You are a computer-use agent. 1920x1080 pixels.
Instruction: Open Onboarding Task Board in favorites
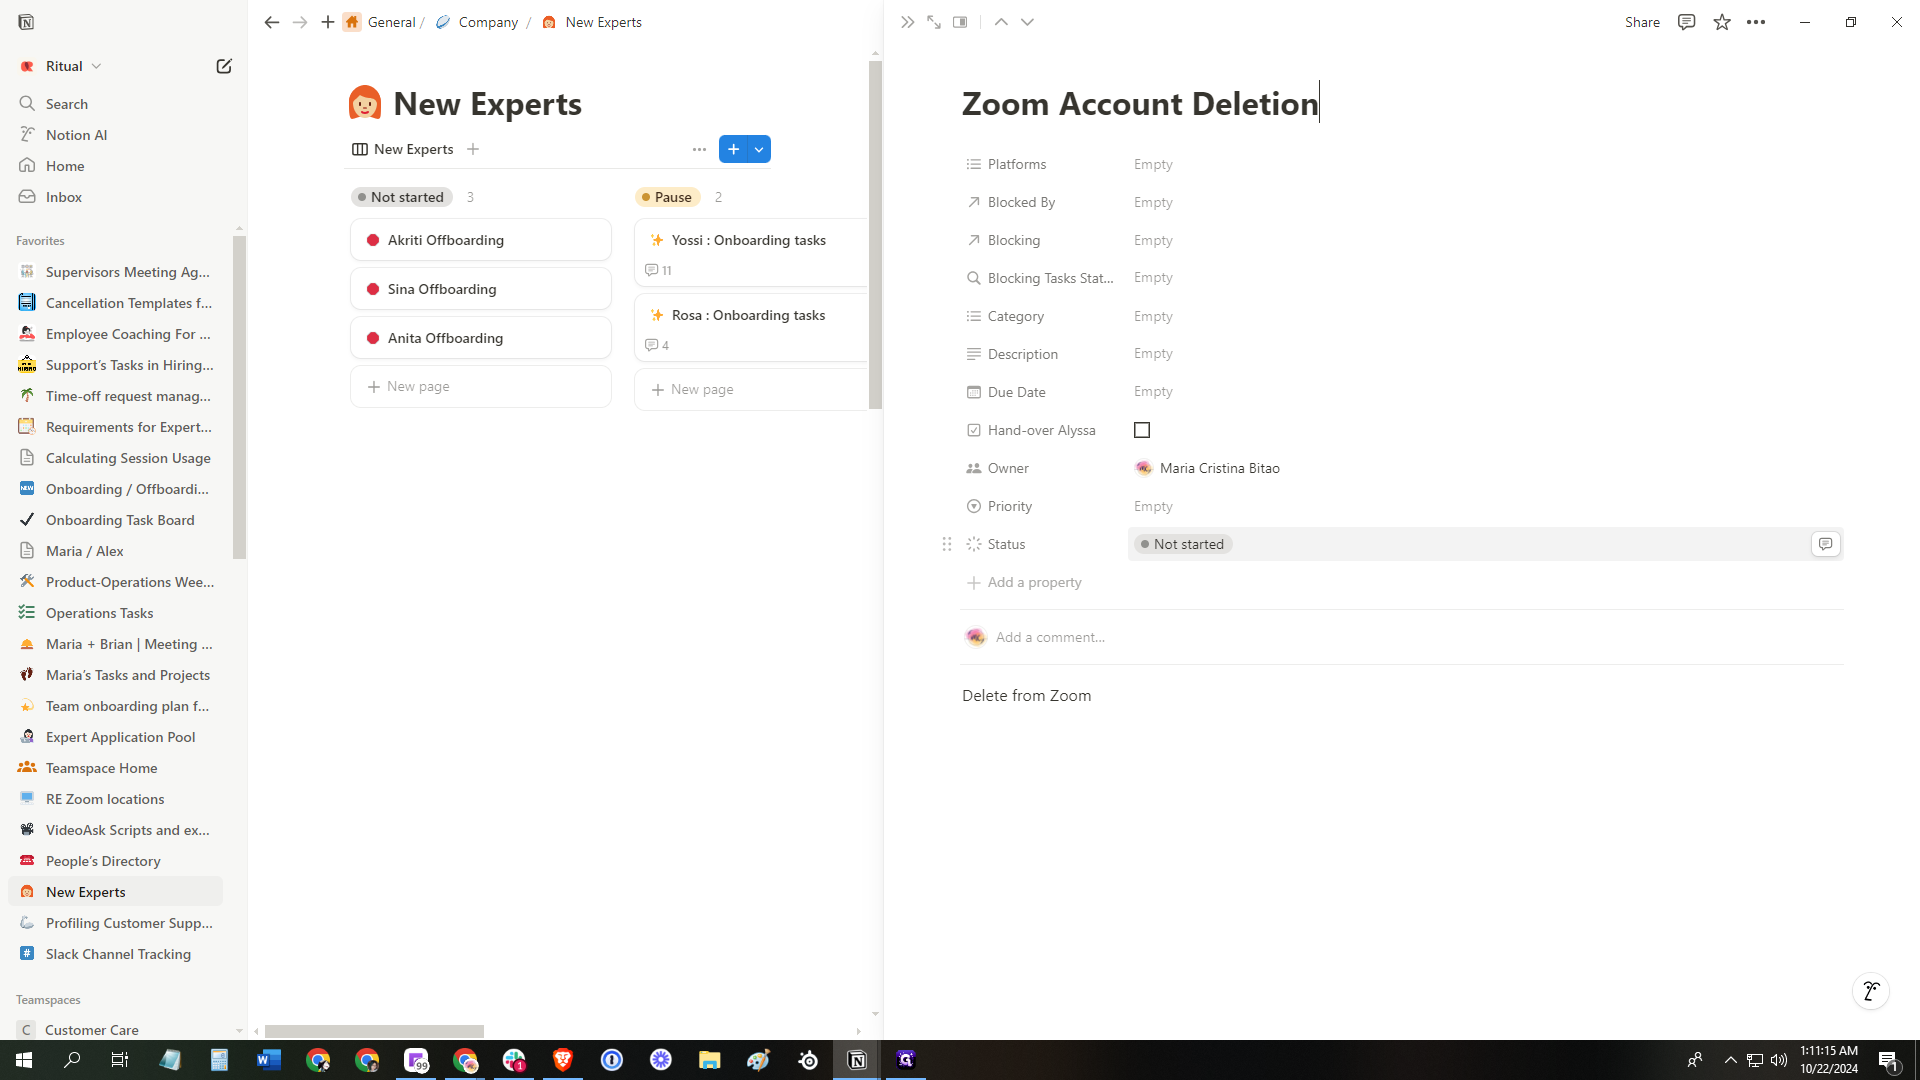click(x=115, y=520)
